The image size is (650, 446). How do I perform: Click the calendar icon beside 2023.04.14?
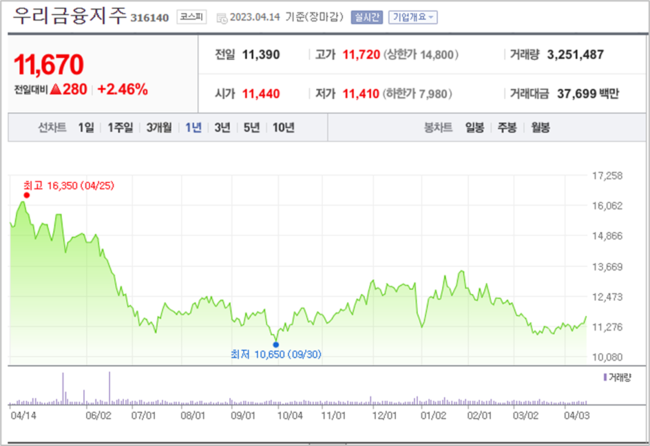(x=222, y=18)
